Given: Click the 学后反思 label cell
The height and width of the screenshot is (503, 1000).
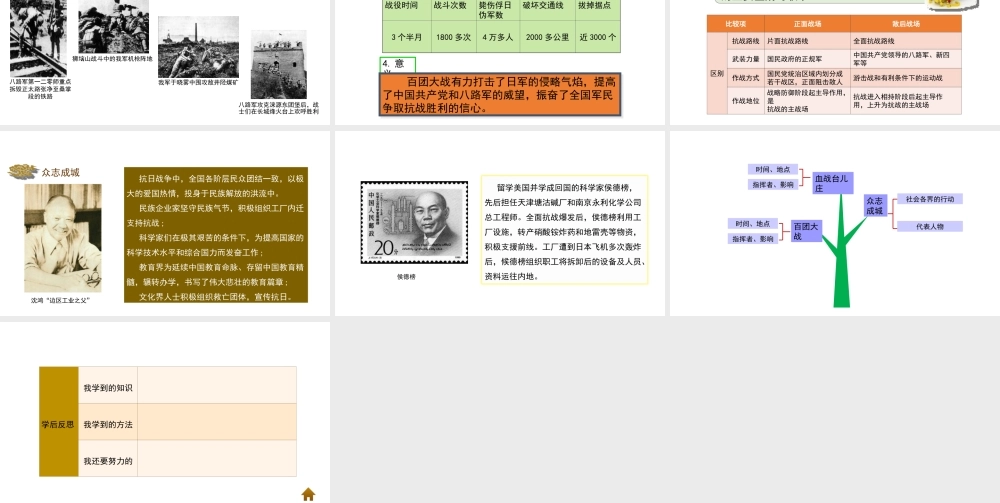Looking at the screenshot, I should coord(59,421).
